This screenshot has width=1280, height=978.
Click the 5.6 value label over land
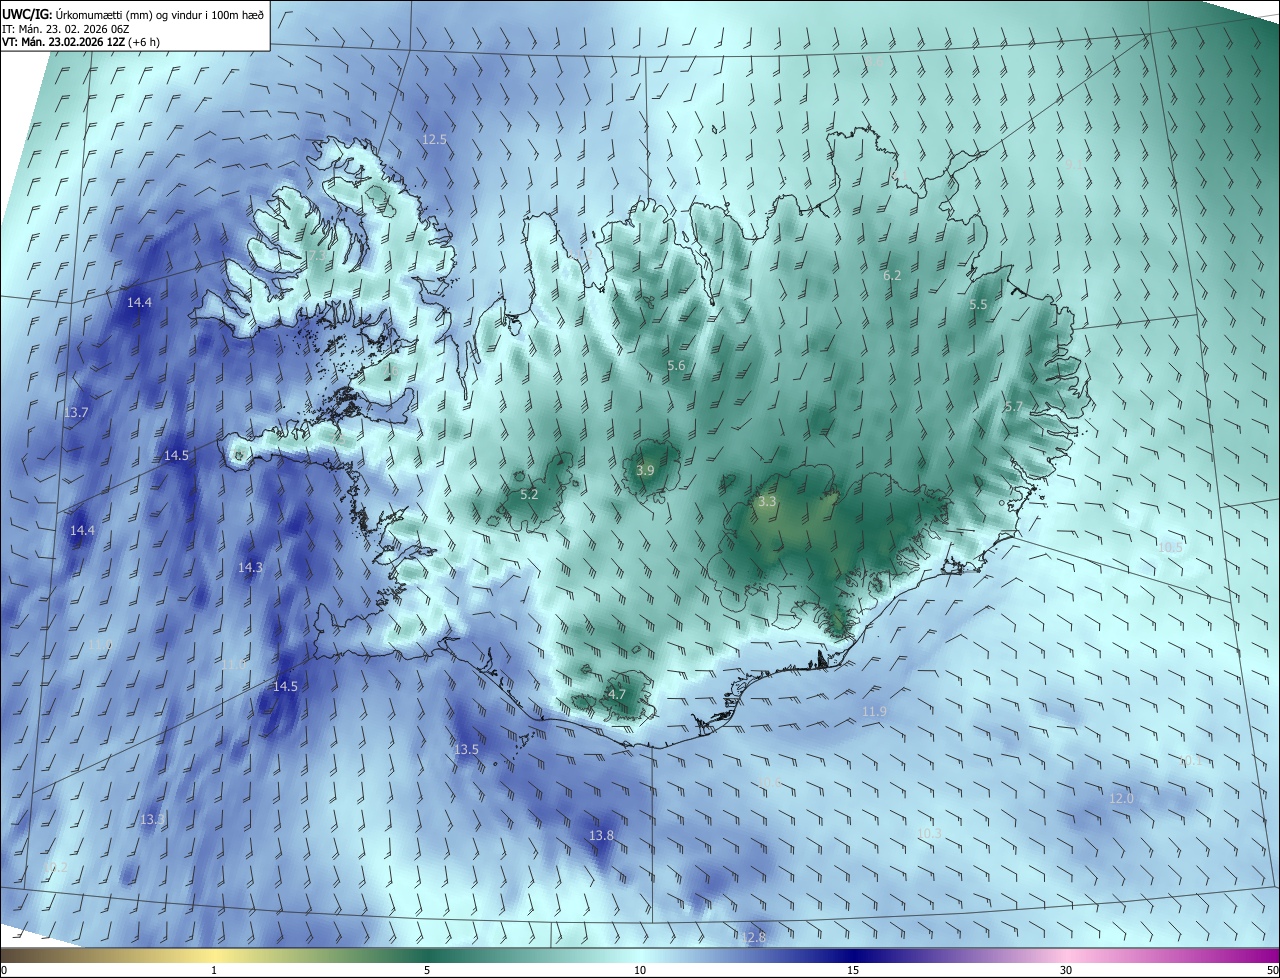click(676, 365)
